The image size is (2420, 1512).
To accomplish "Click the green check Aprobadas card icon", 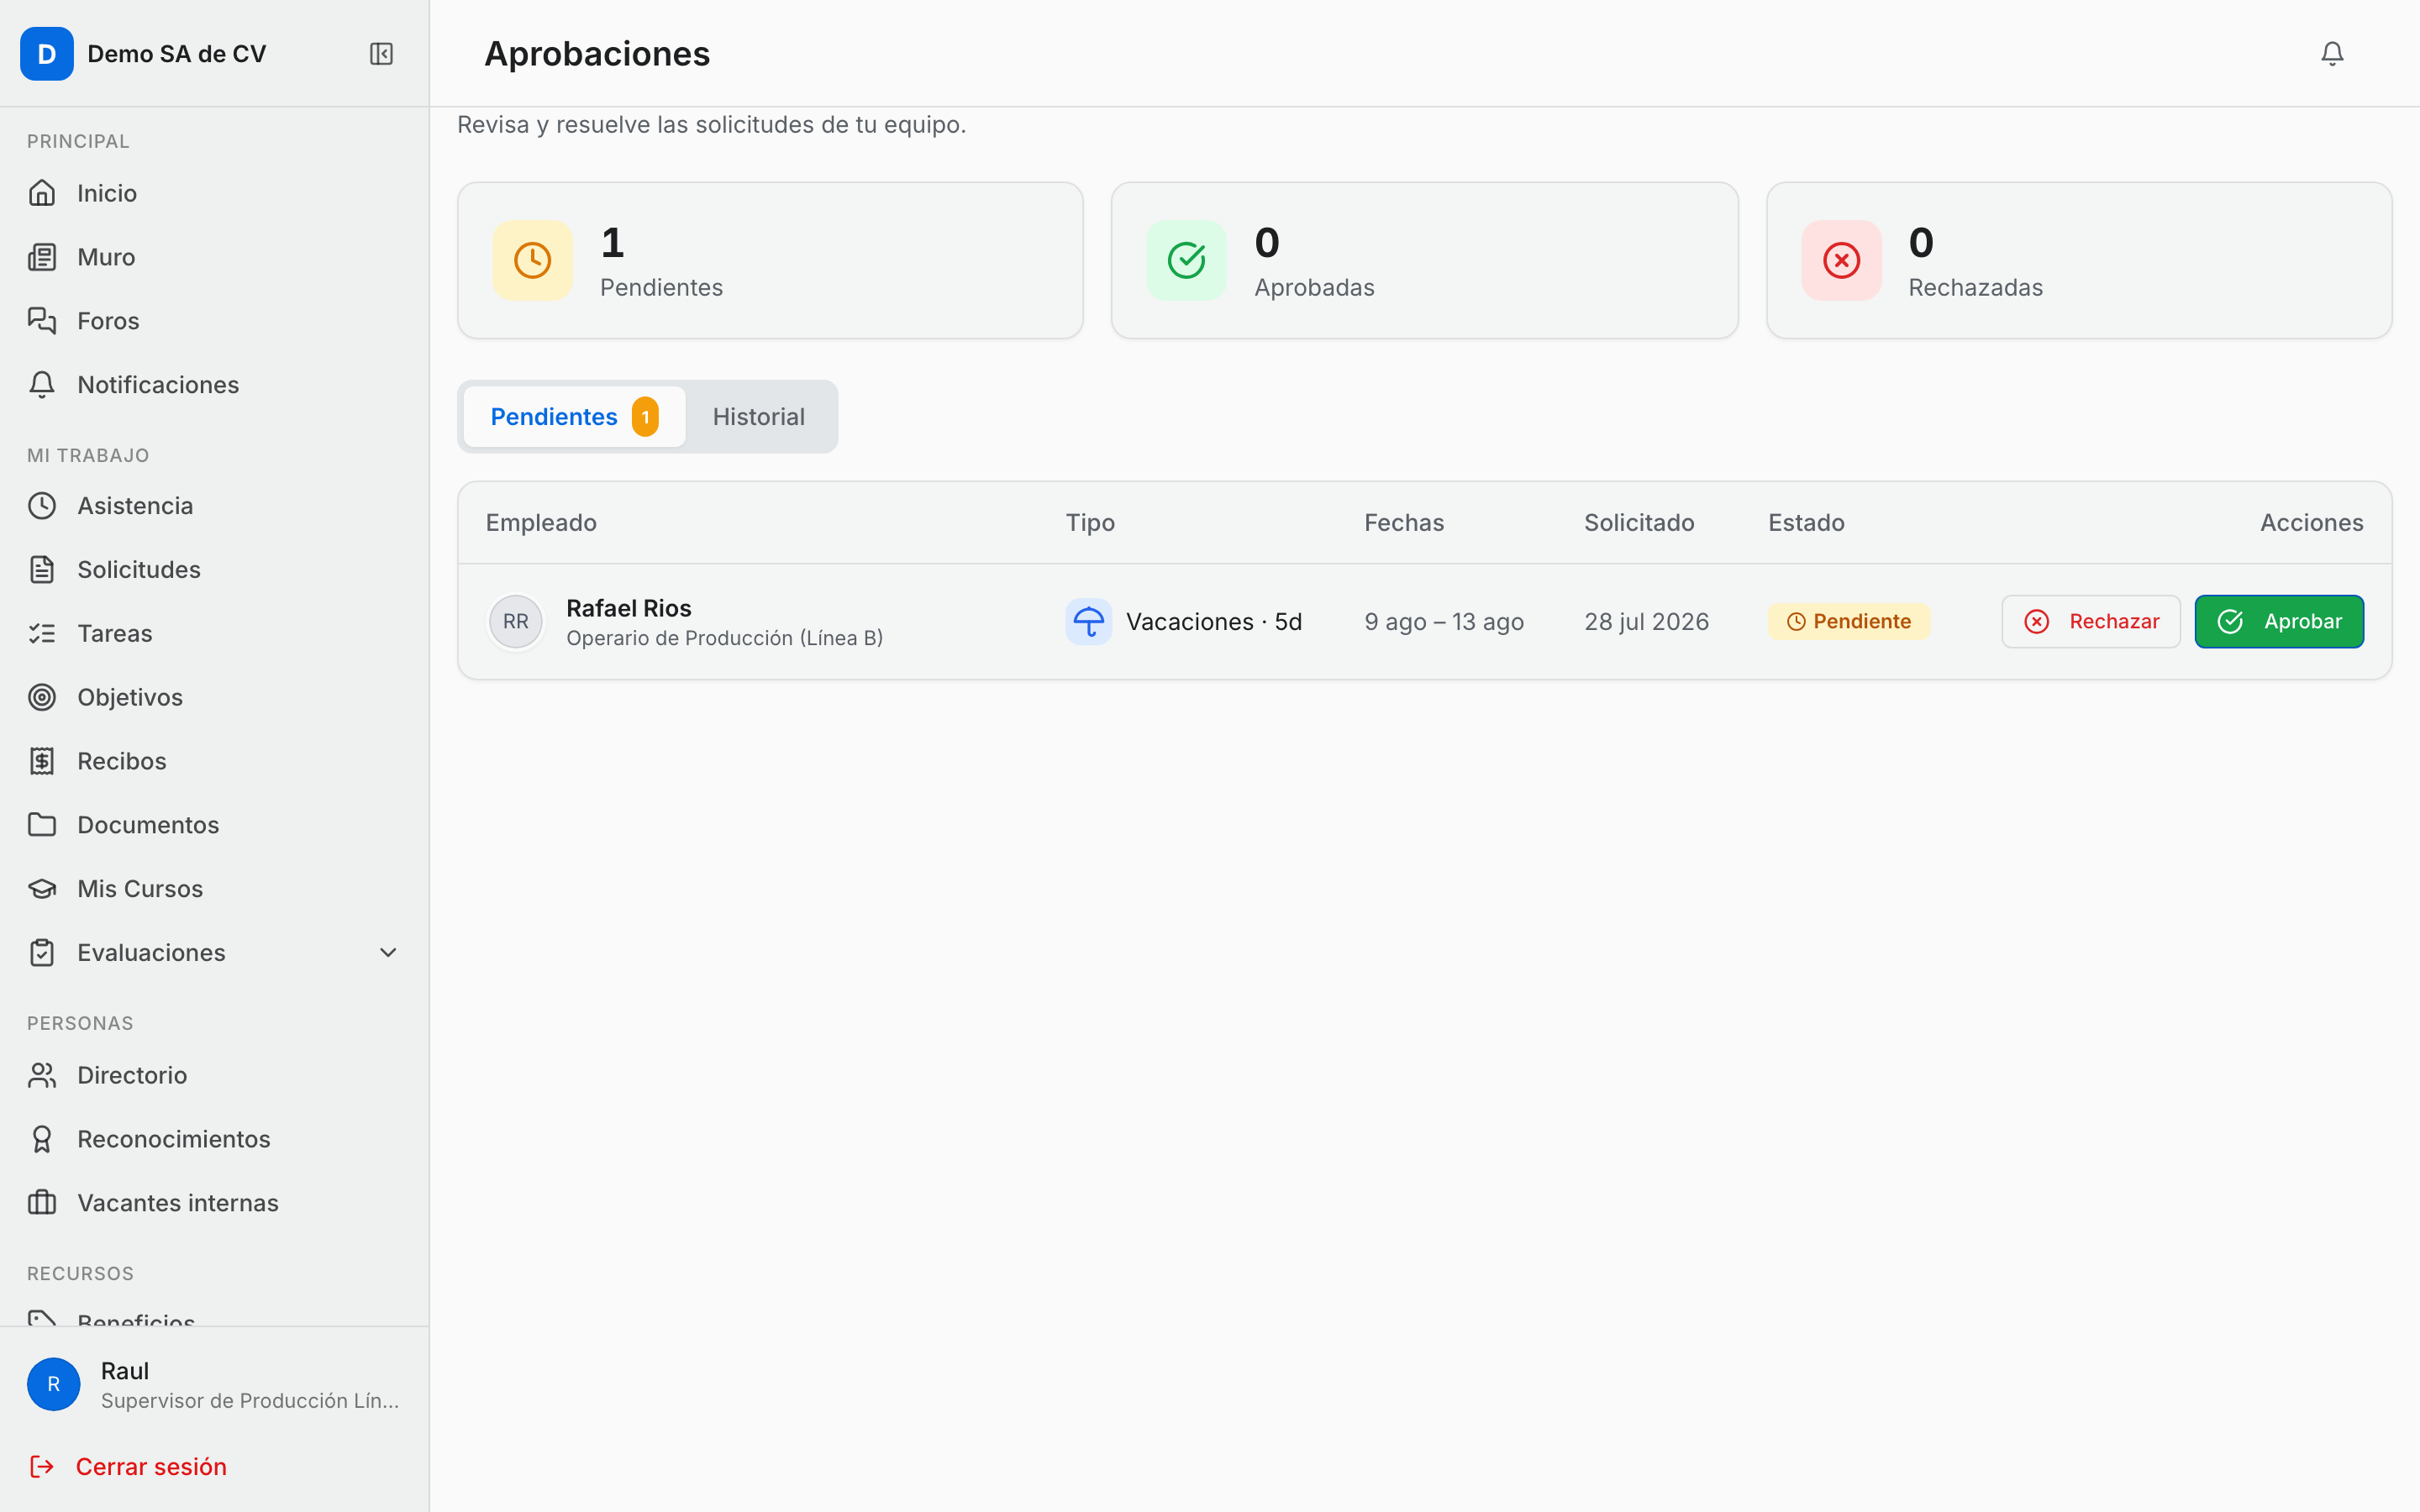I will 1187,260.
